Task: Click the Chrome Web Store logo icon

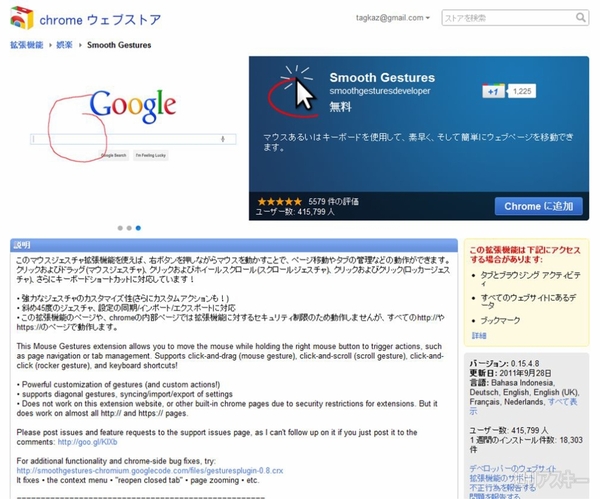Action: pos(22,18)
